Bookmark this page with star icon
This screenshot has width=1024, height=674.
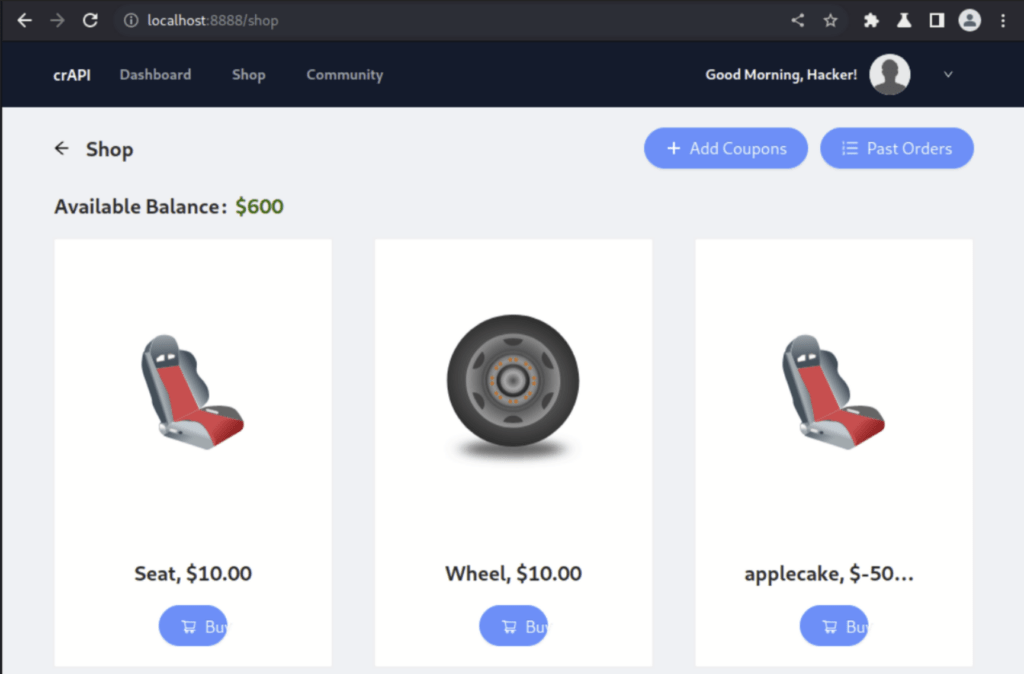pyautogui.click(x=830, y=20)
